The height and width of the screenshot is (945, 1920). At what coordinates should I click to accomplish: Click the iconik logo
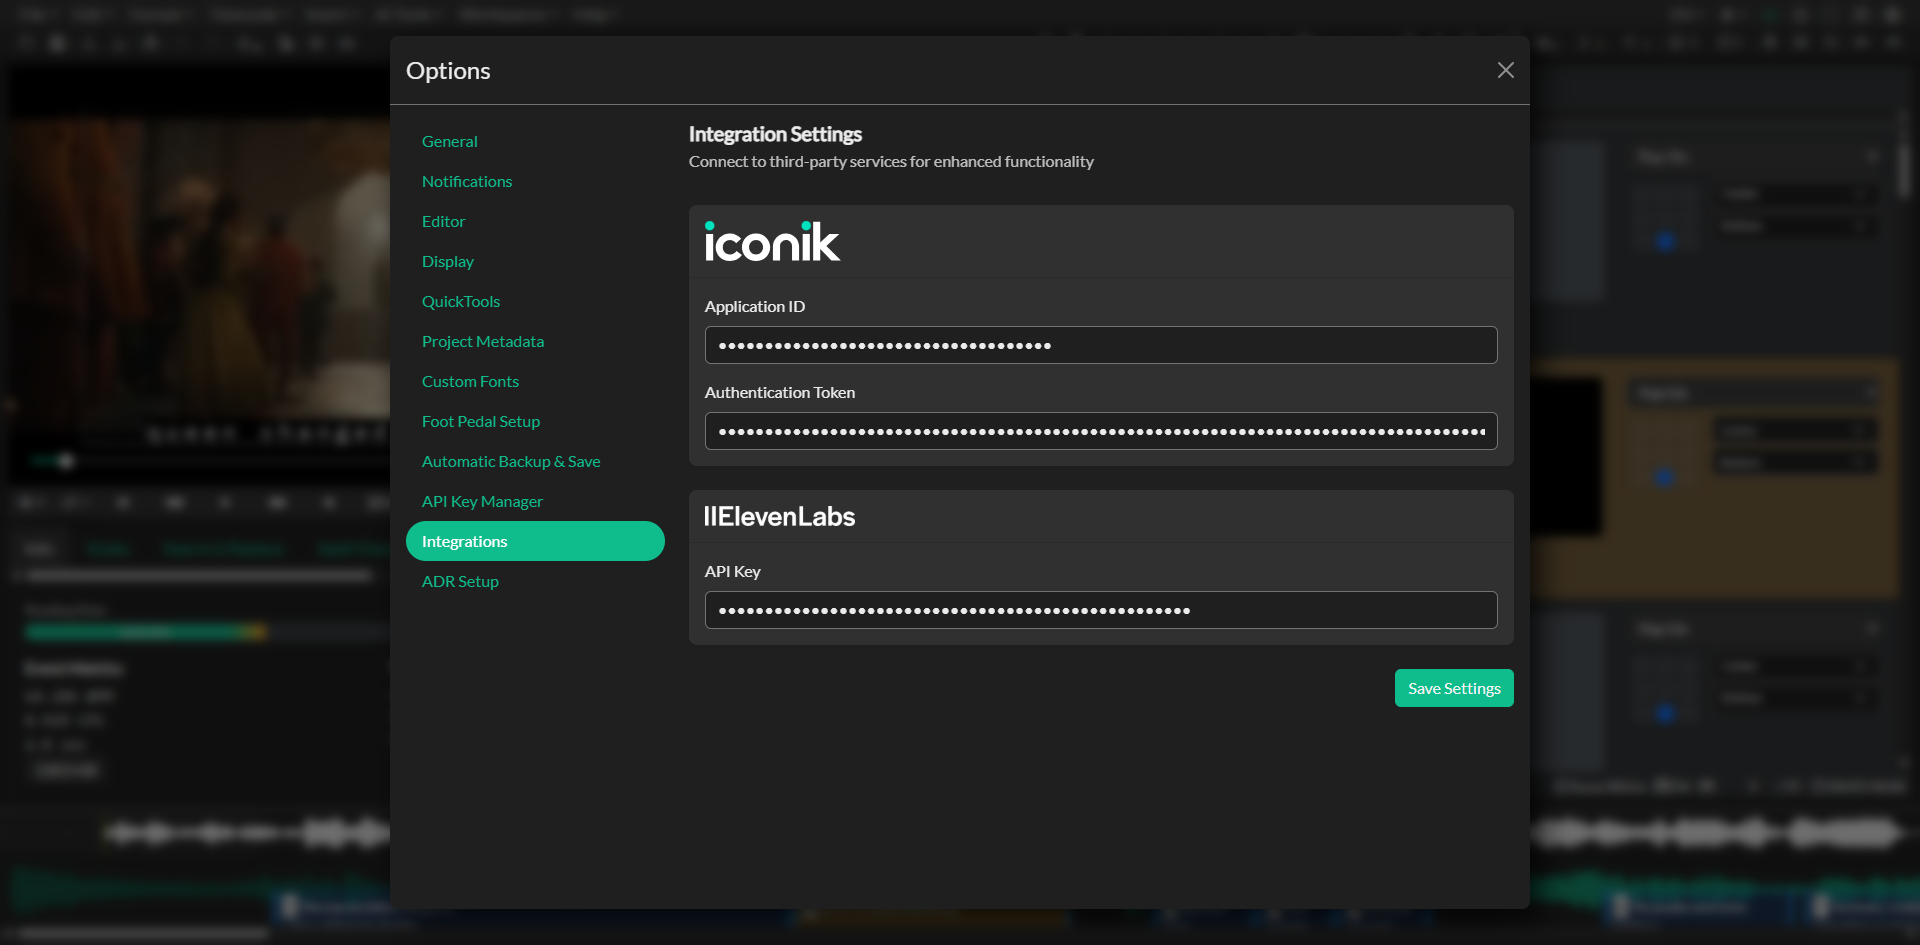click(x=772, y=241)
